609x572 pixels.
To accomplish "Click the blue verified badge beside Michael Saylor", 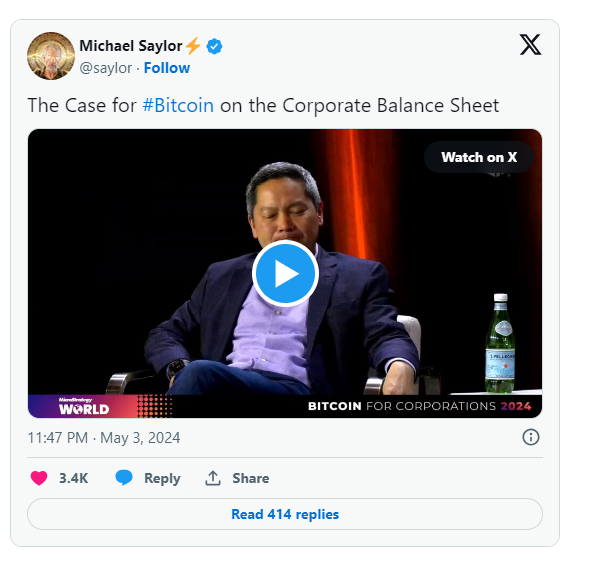I will (214, 47).
